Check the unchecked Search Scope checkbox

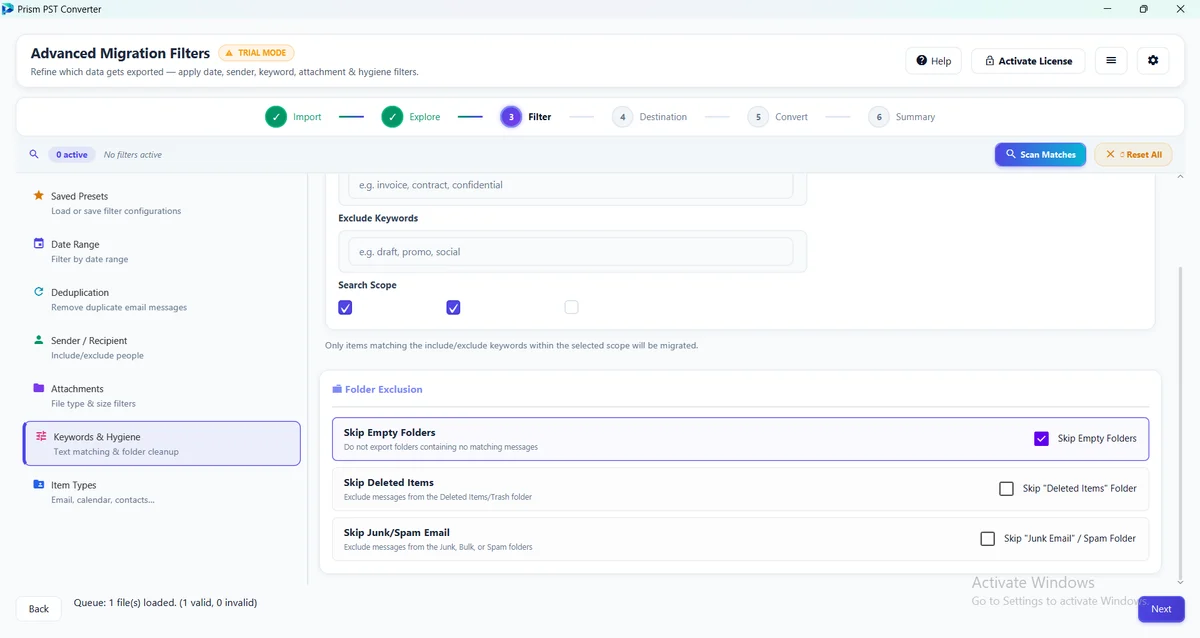(571, 307)
